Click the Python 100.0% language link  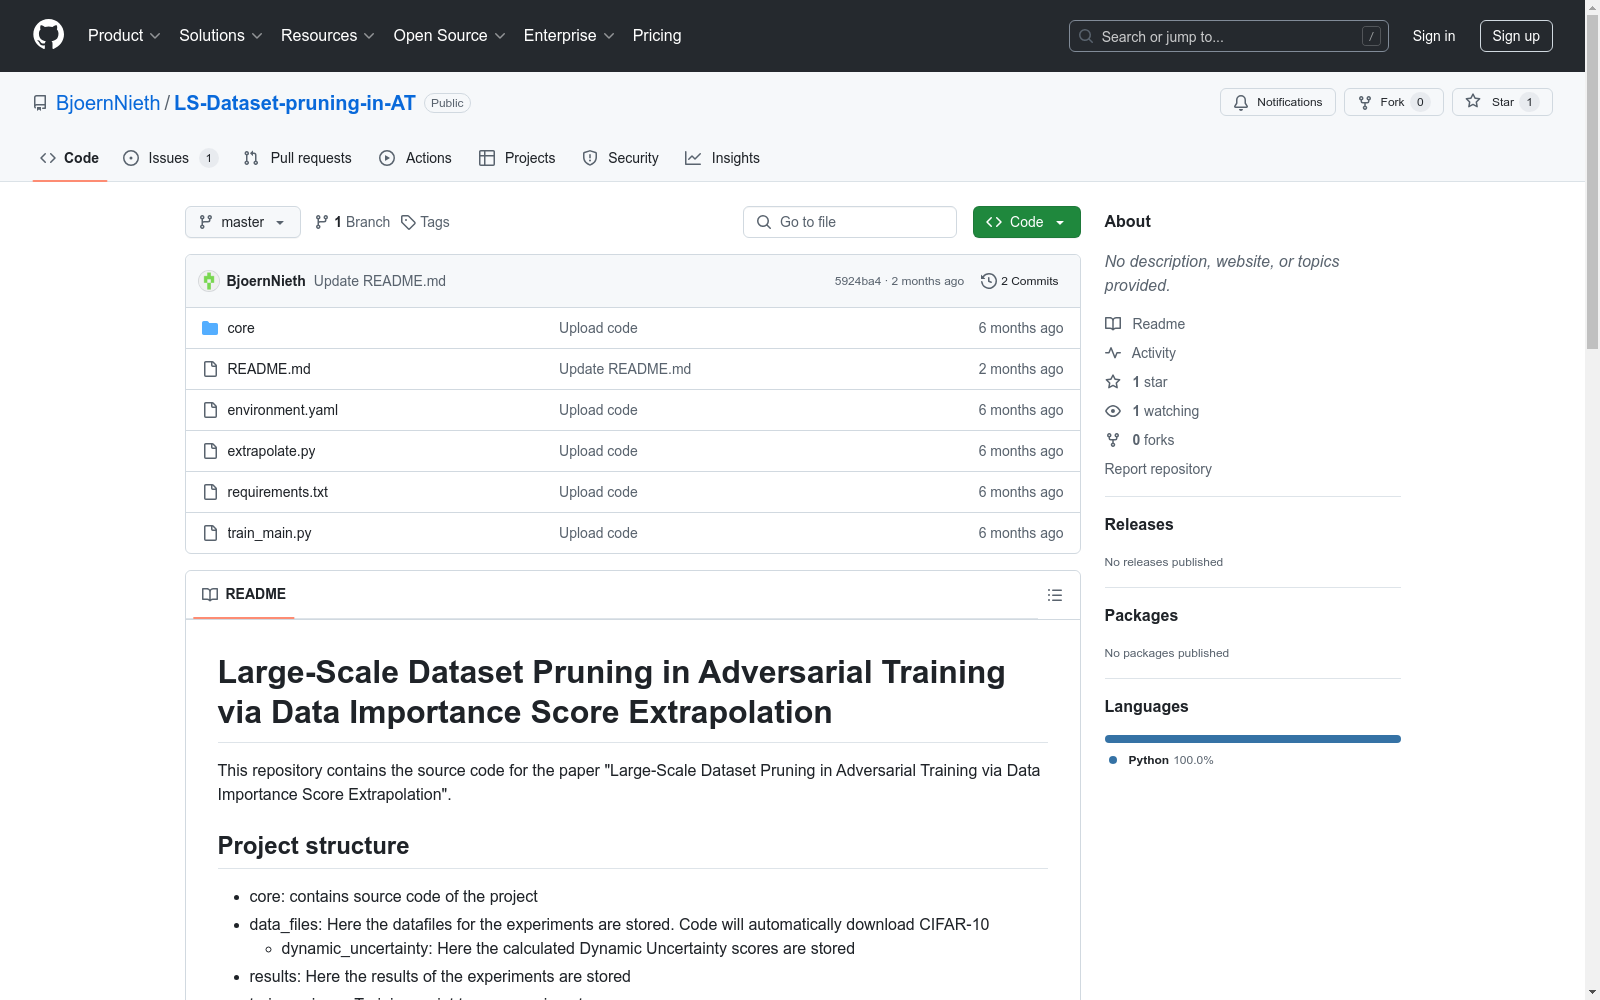pos(1162,760)
